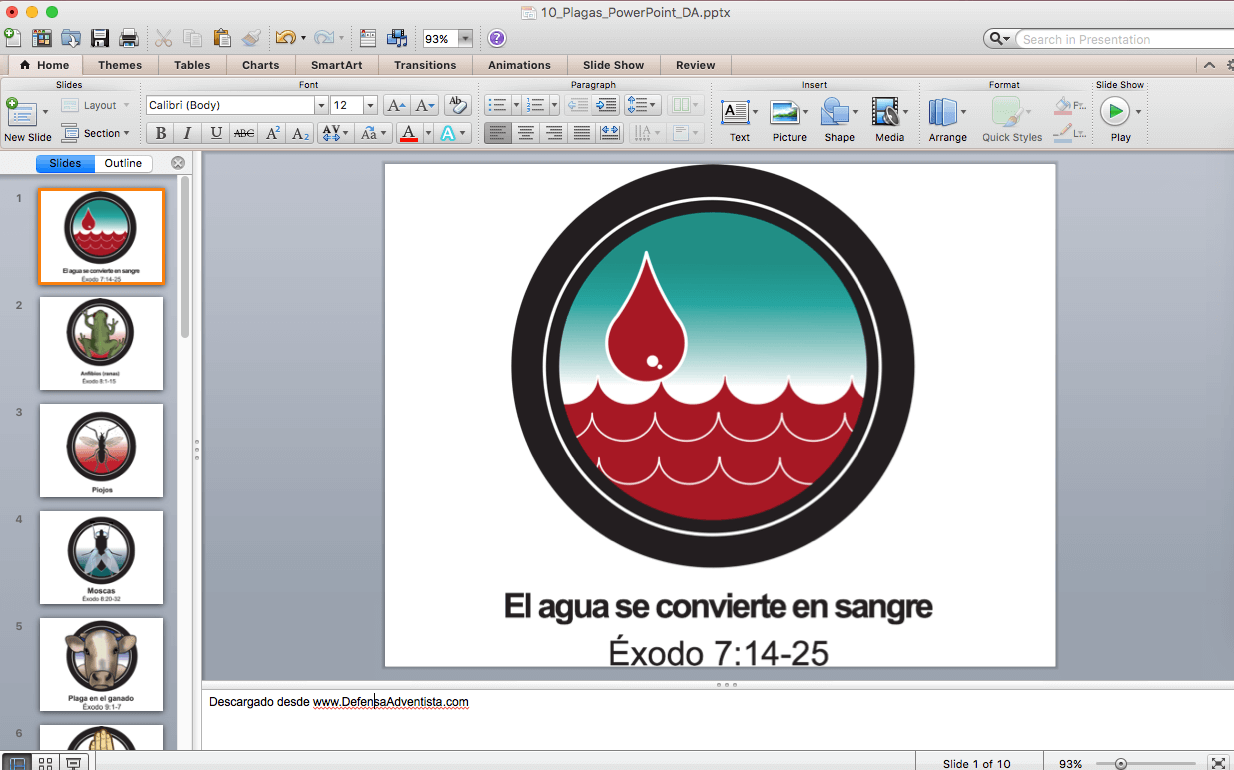The width and height of the screenshot is (1234, 770).
Task: Print using the printer icon
Action: [x=129, y=38]
